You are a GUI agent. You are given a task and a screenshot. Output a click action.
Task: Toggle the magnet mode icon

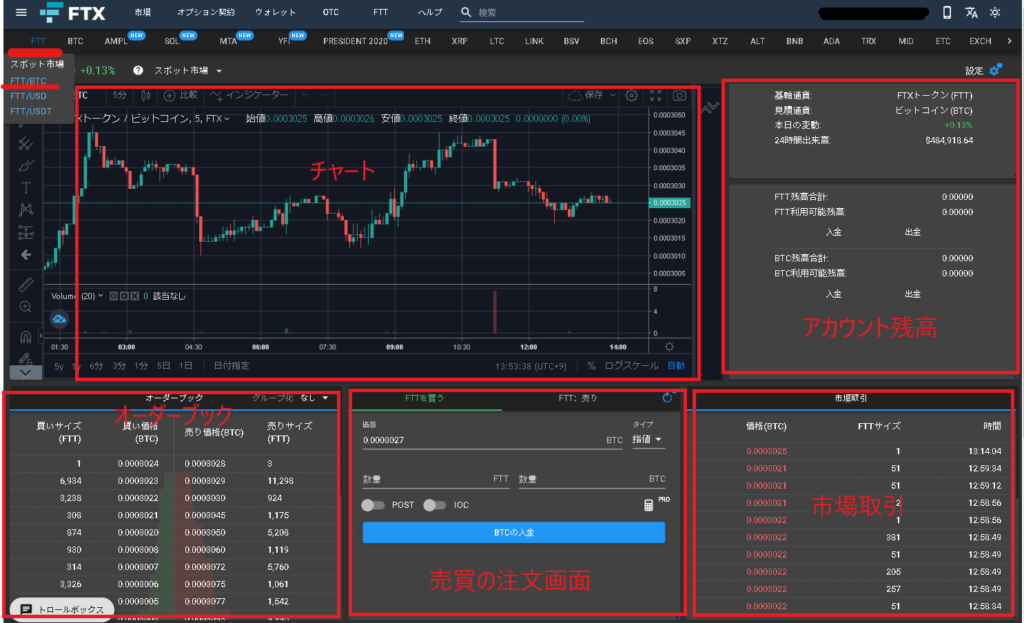pyautogui.click(x=25, y=337)
